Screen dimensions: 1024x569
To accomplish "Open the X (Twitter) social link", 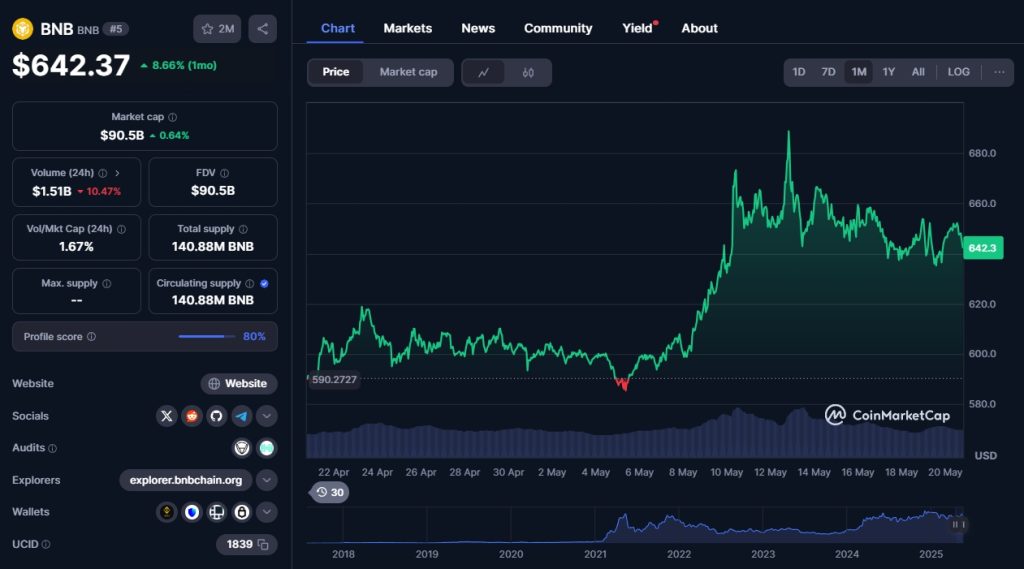I will coord(167,416).
